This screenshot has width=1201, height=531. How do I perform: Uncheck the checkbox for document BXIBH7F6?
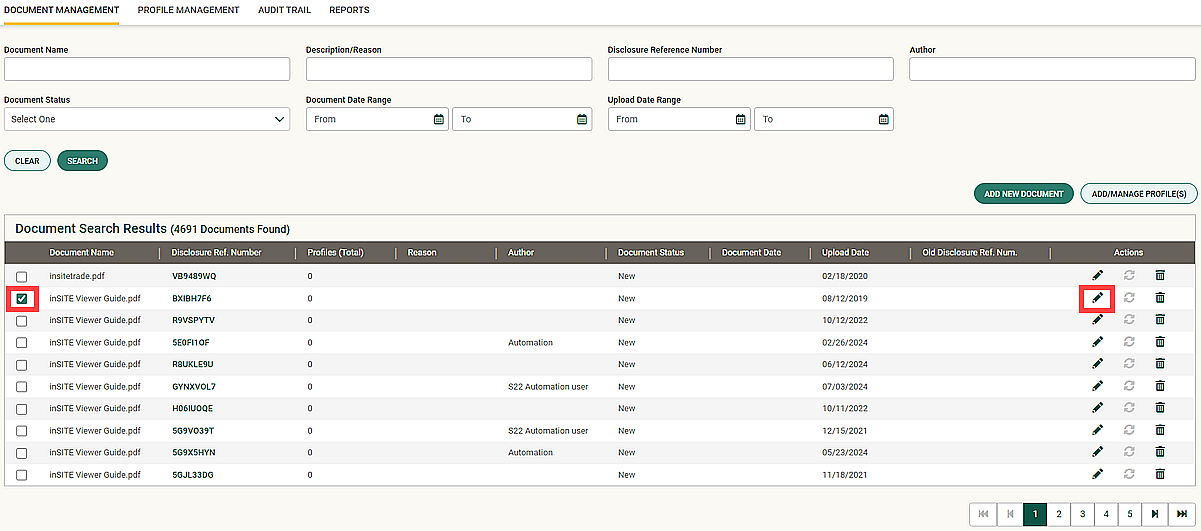(x=22, y=298)
